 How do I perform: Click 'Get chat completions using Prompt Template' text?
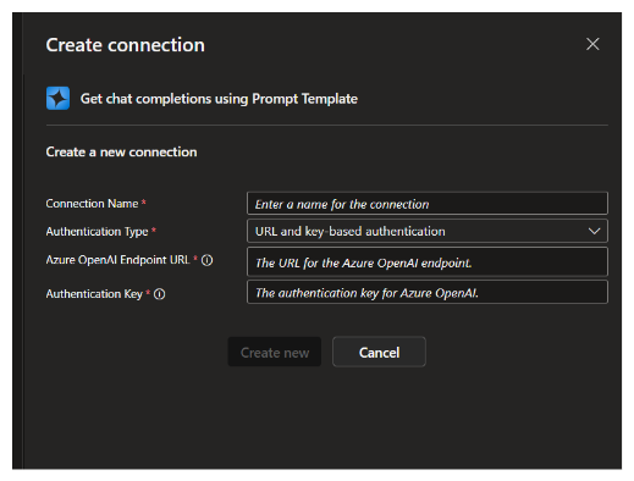click(x=219, y=99)
